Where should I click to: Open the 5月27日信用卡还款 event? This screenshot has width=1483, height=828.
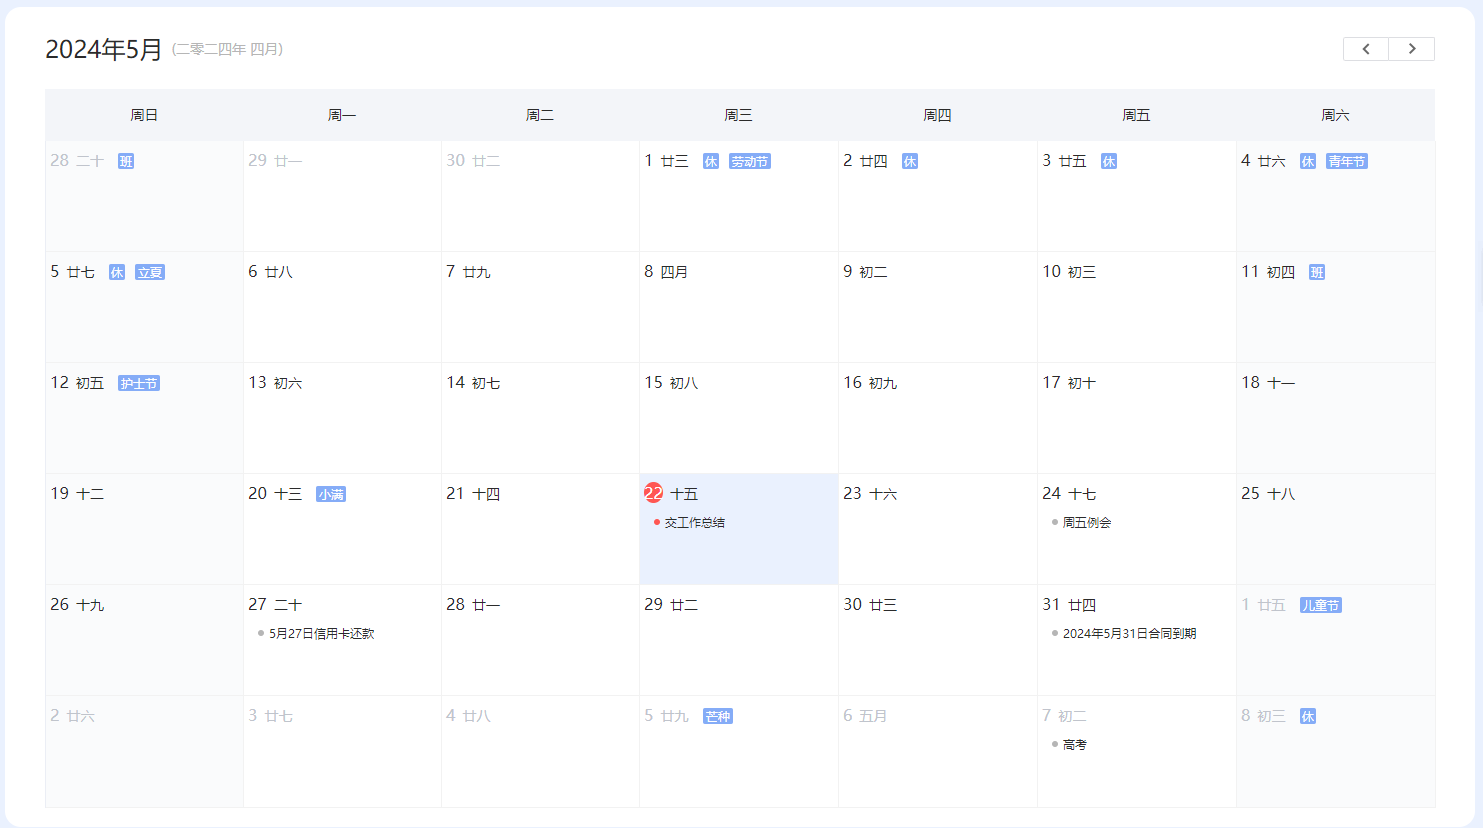pyautogui.click(x=322, y=634)
